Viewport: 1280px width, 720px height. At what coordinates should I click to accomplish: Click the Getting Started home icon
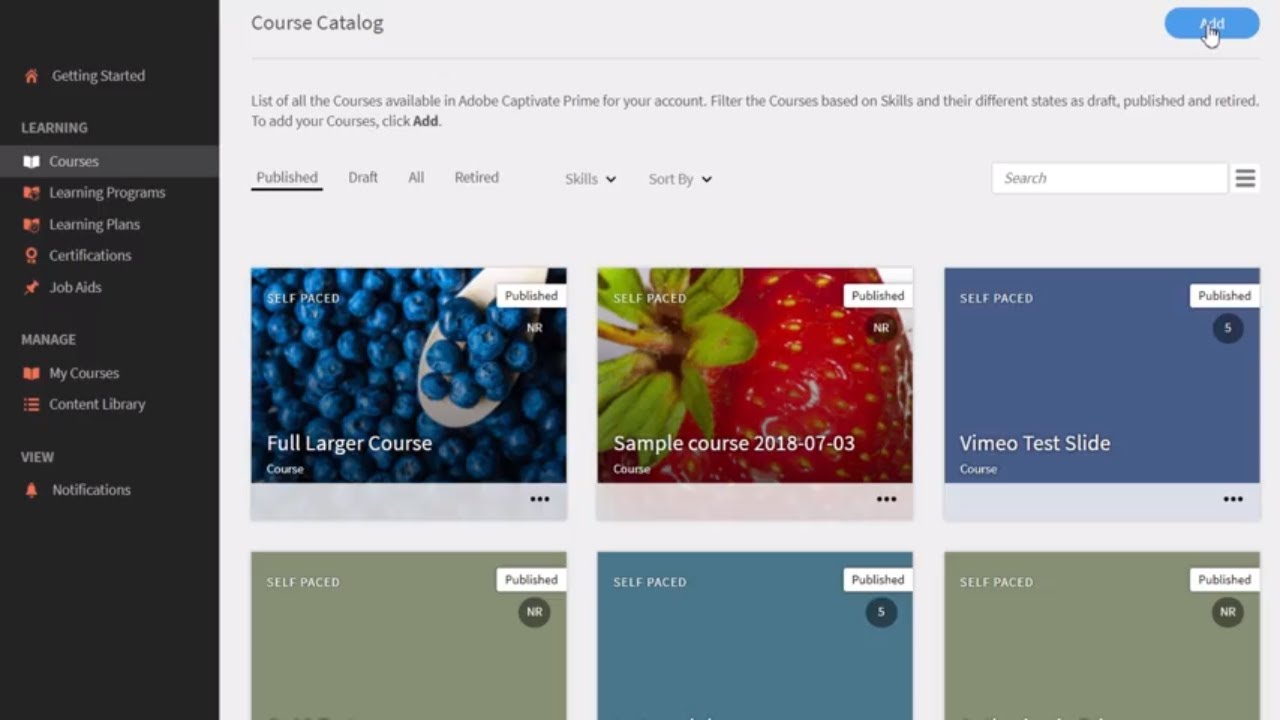tap(31, 76)
